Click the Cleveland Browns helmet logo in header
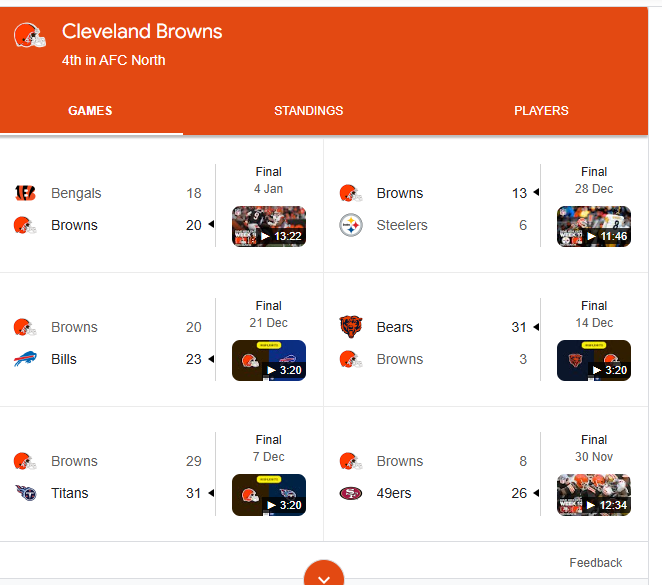Image resolution: width=662 pixels, height=585 pixels. 30,36
